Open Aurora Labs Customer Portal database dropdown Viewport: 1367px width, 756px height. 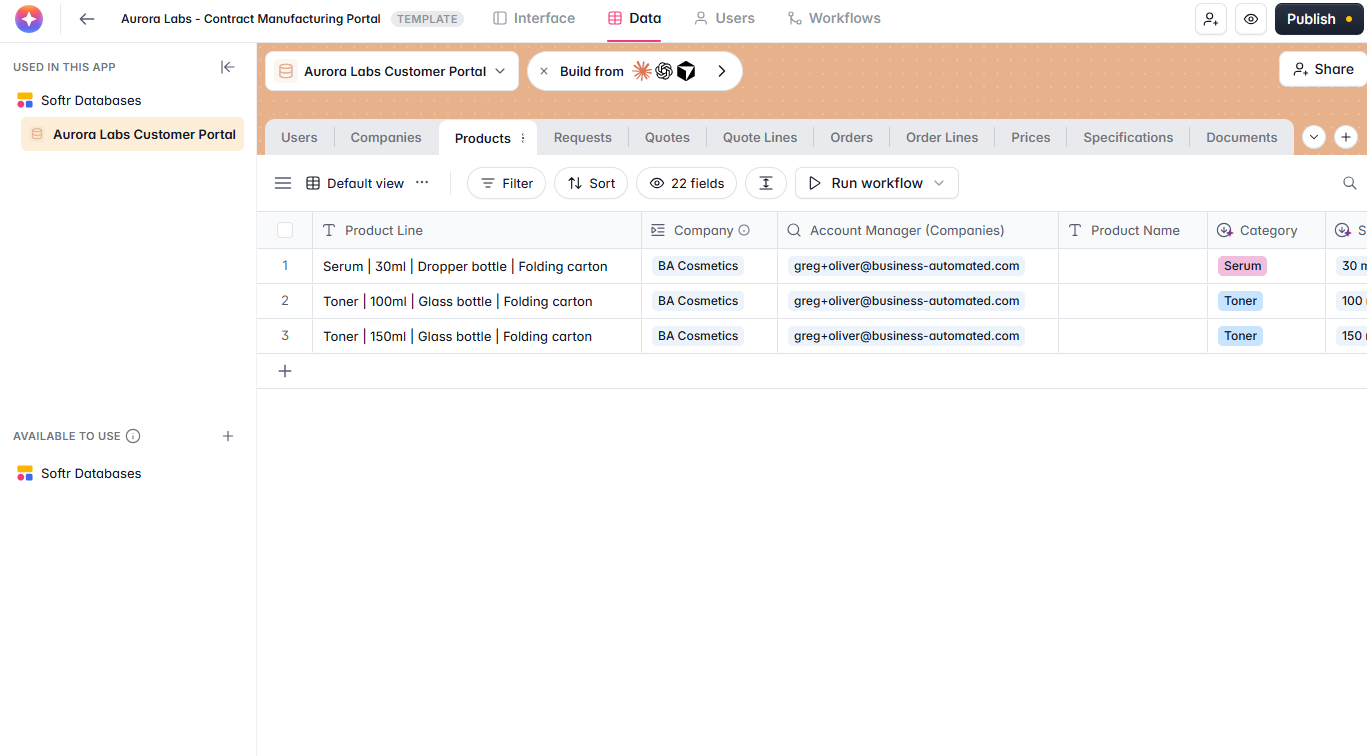tap(392, 71)
